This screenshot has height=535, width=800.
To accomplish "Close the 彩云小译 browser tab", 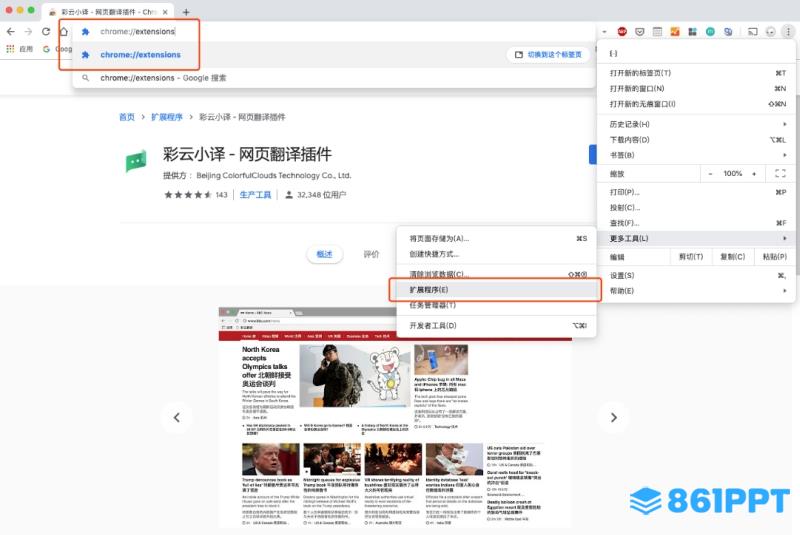I will tap(165, 12).
